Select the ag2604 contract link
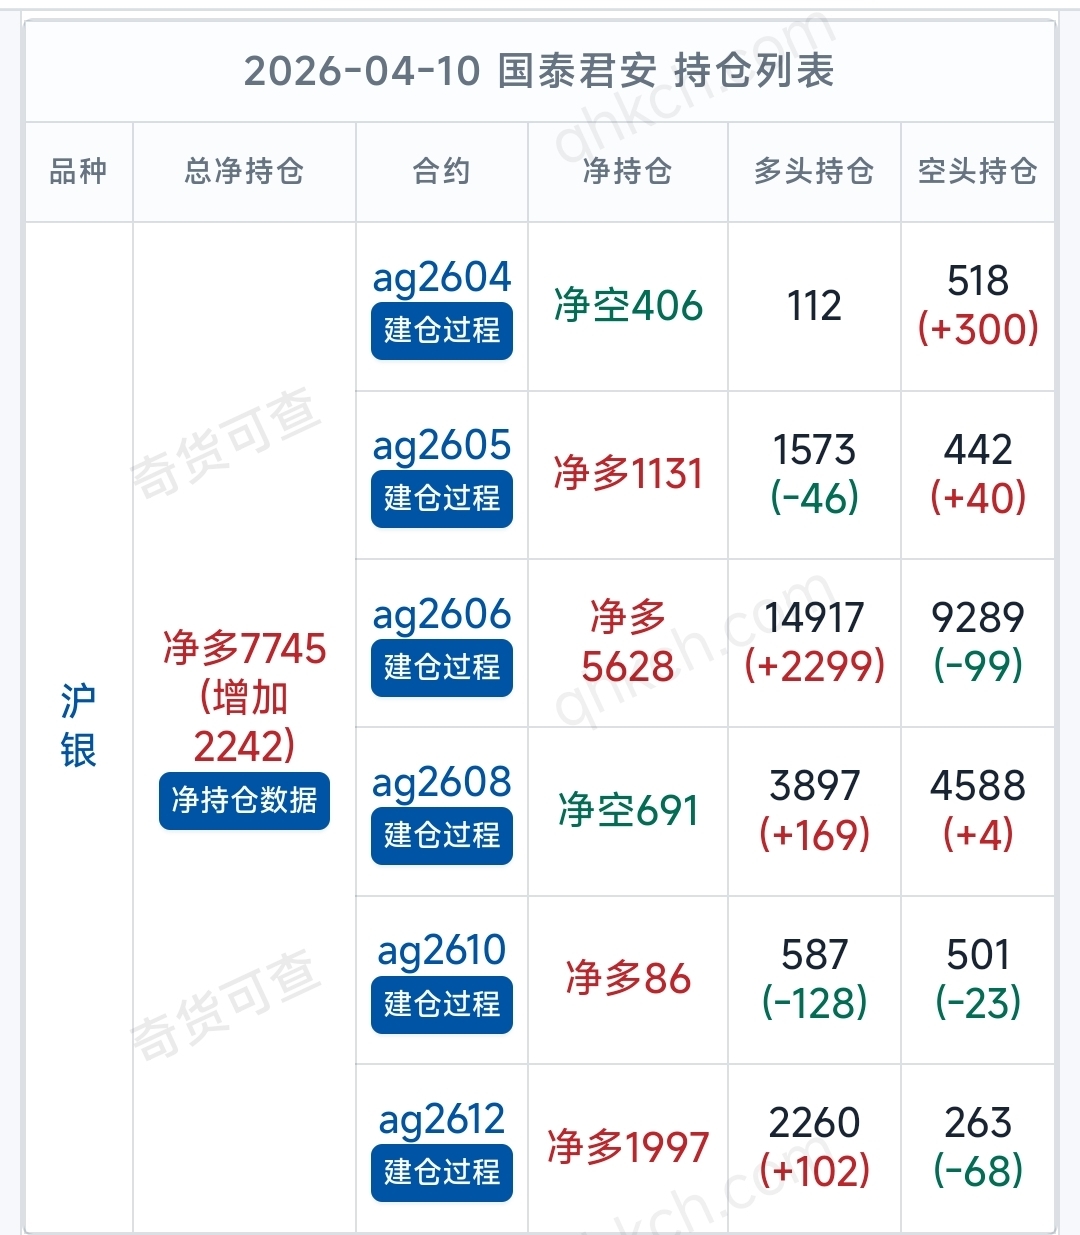The height and width of the screenshot is (1235, 1080). (x=441, y=277)
